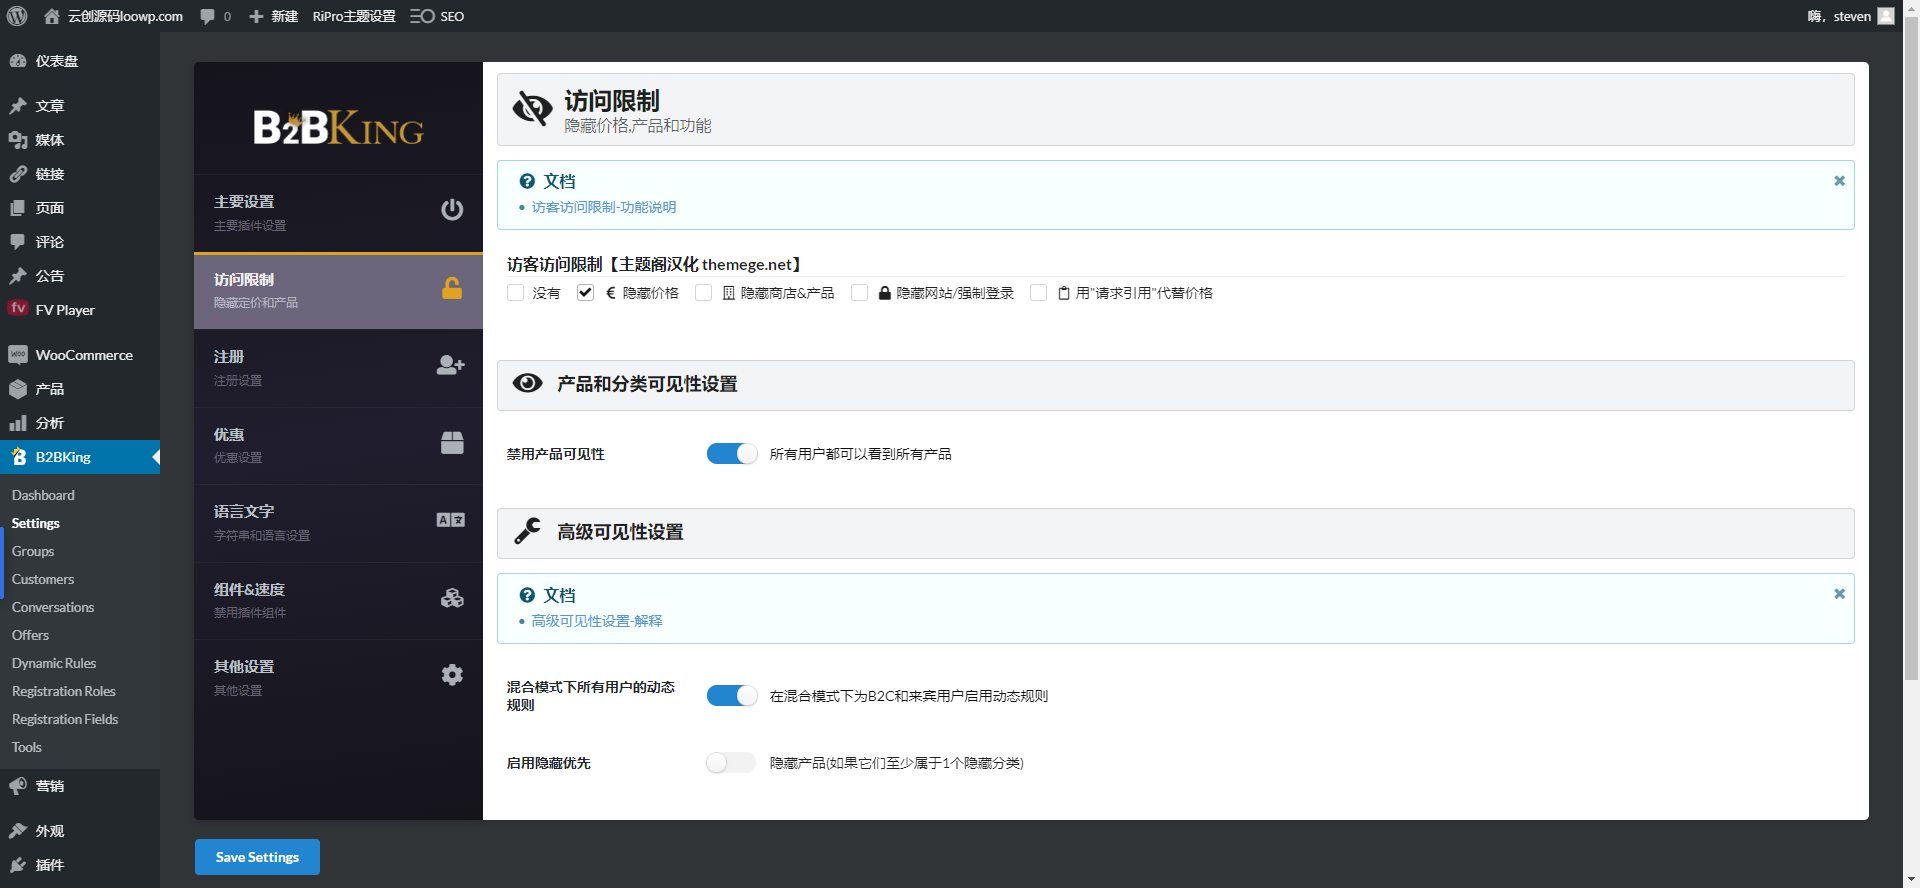
Task: Uncheck the 隐藏价格 checkbox
Action: click(586, 293)
